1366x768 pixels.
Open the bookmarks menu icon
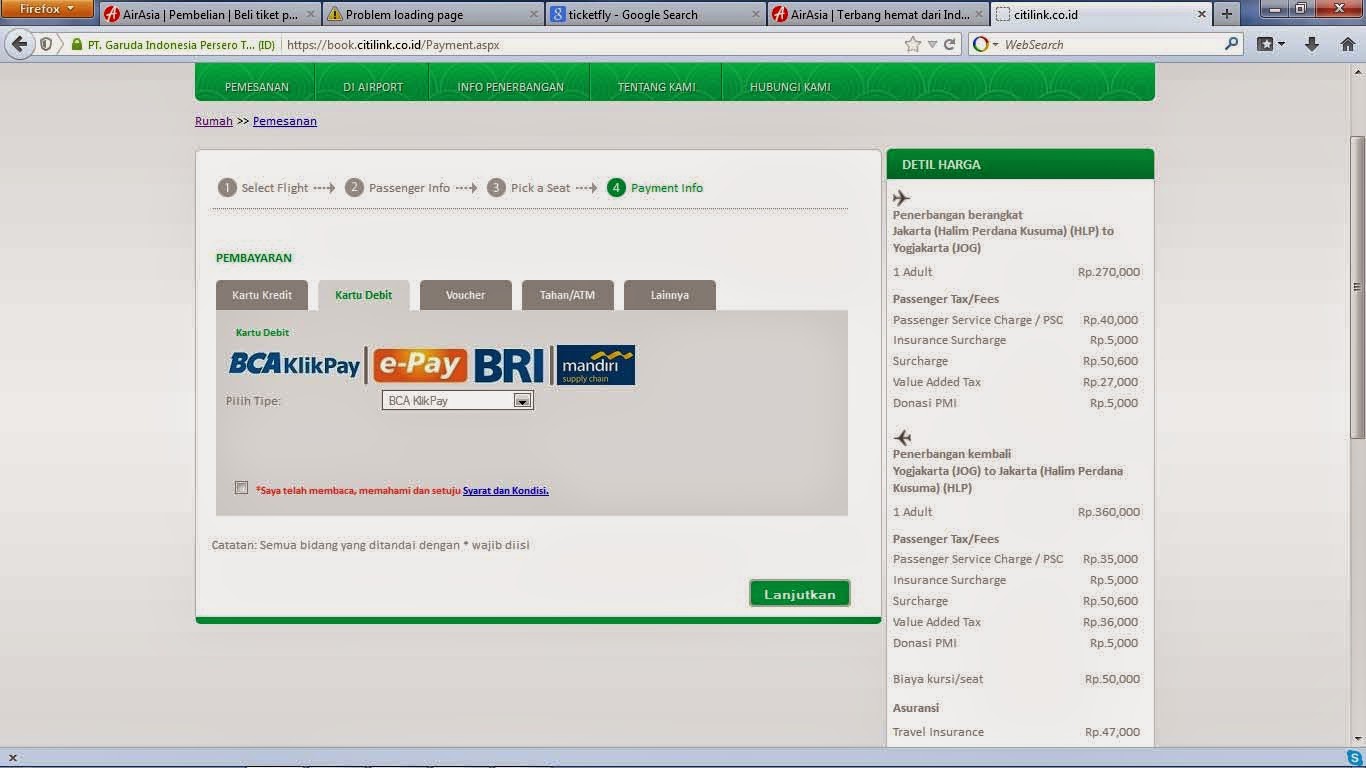[1271, 44]
